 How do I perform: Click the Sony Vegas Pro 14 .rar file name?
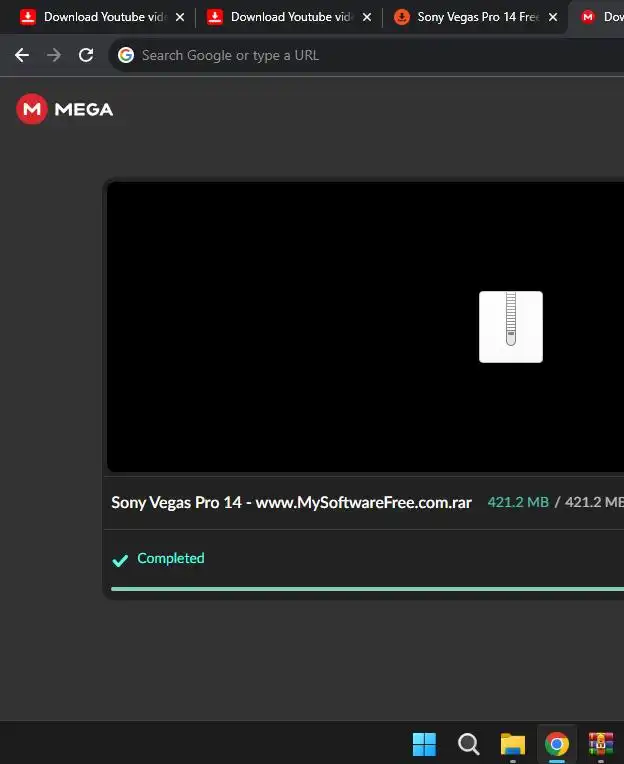coord(291,502)
